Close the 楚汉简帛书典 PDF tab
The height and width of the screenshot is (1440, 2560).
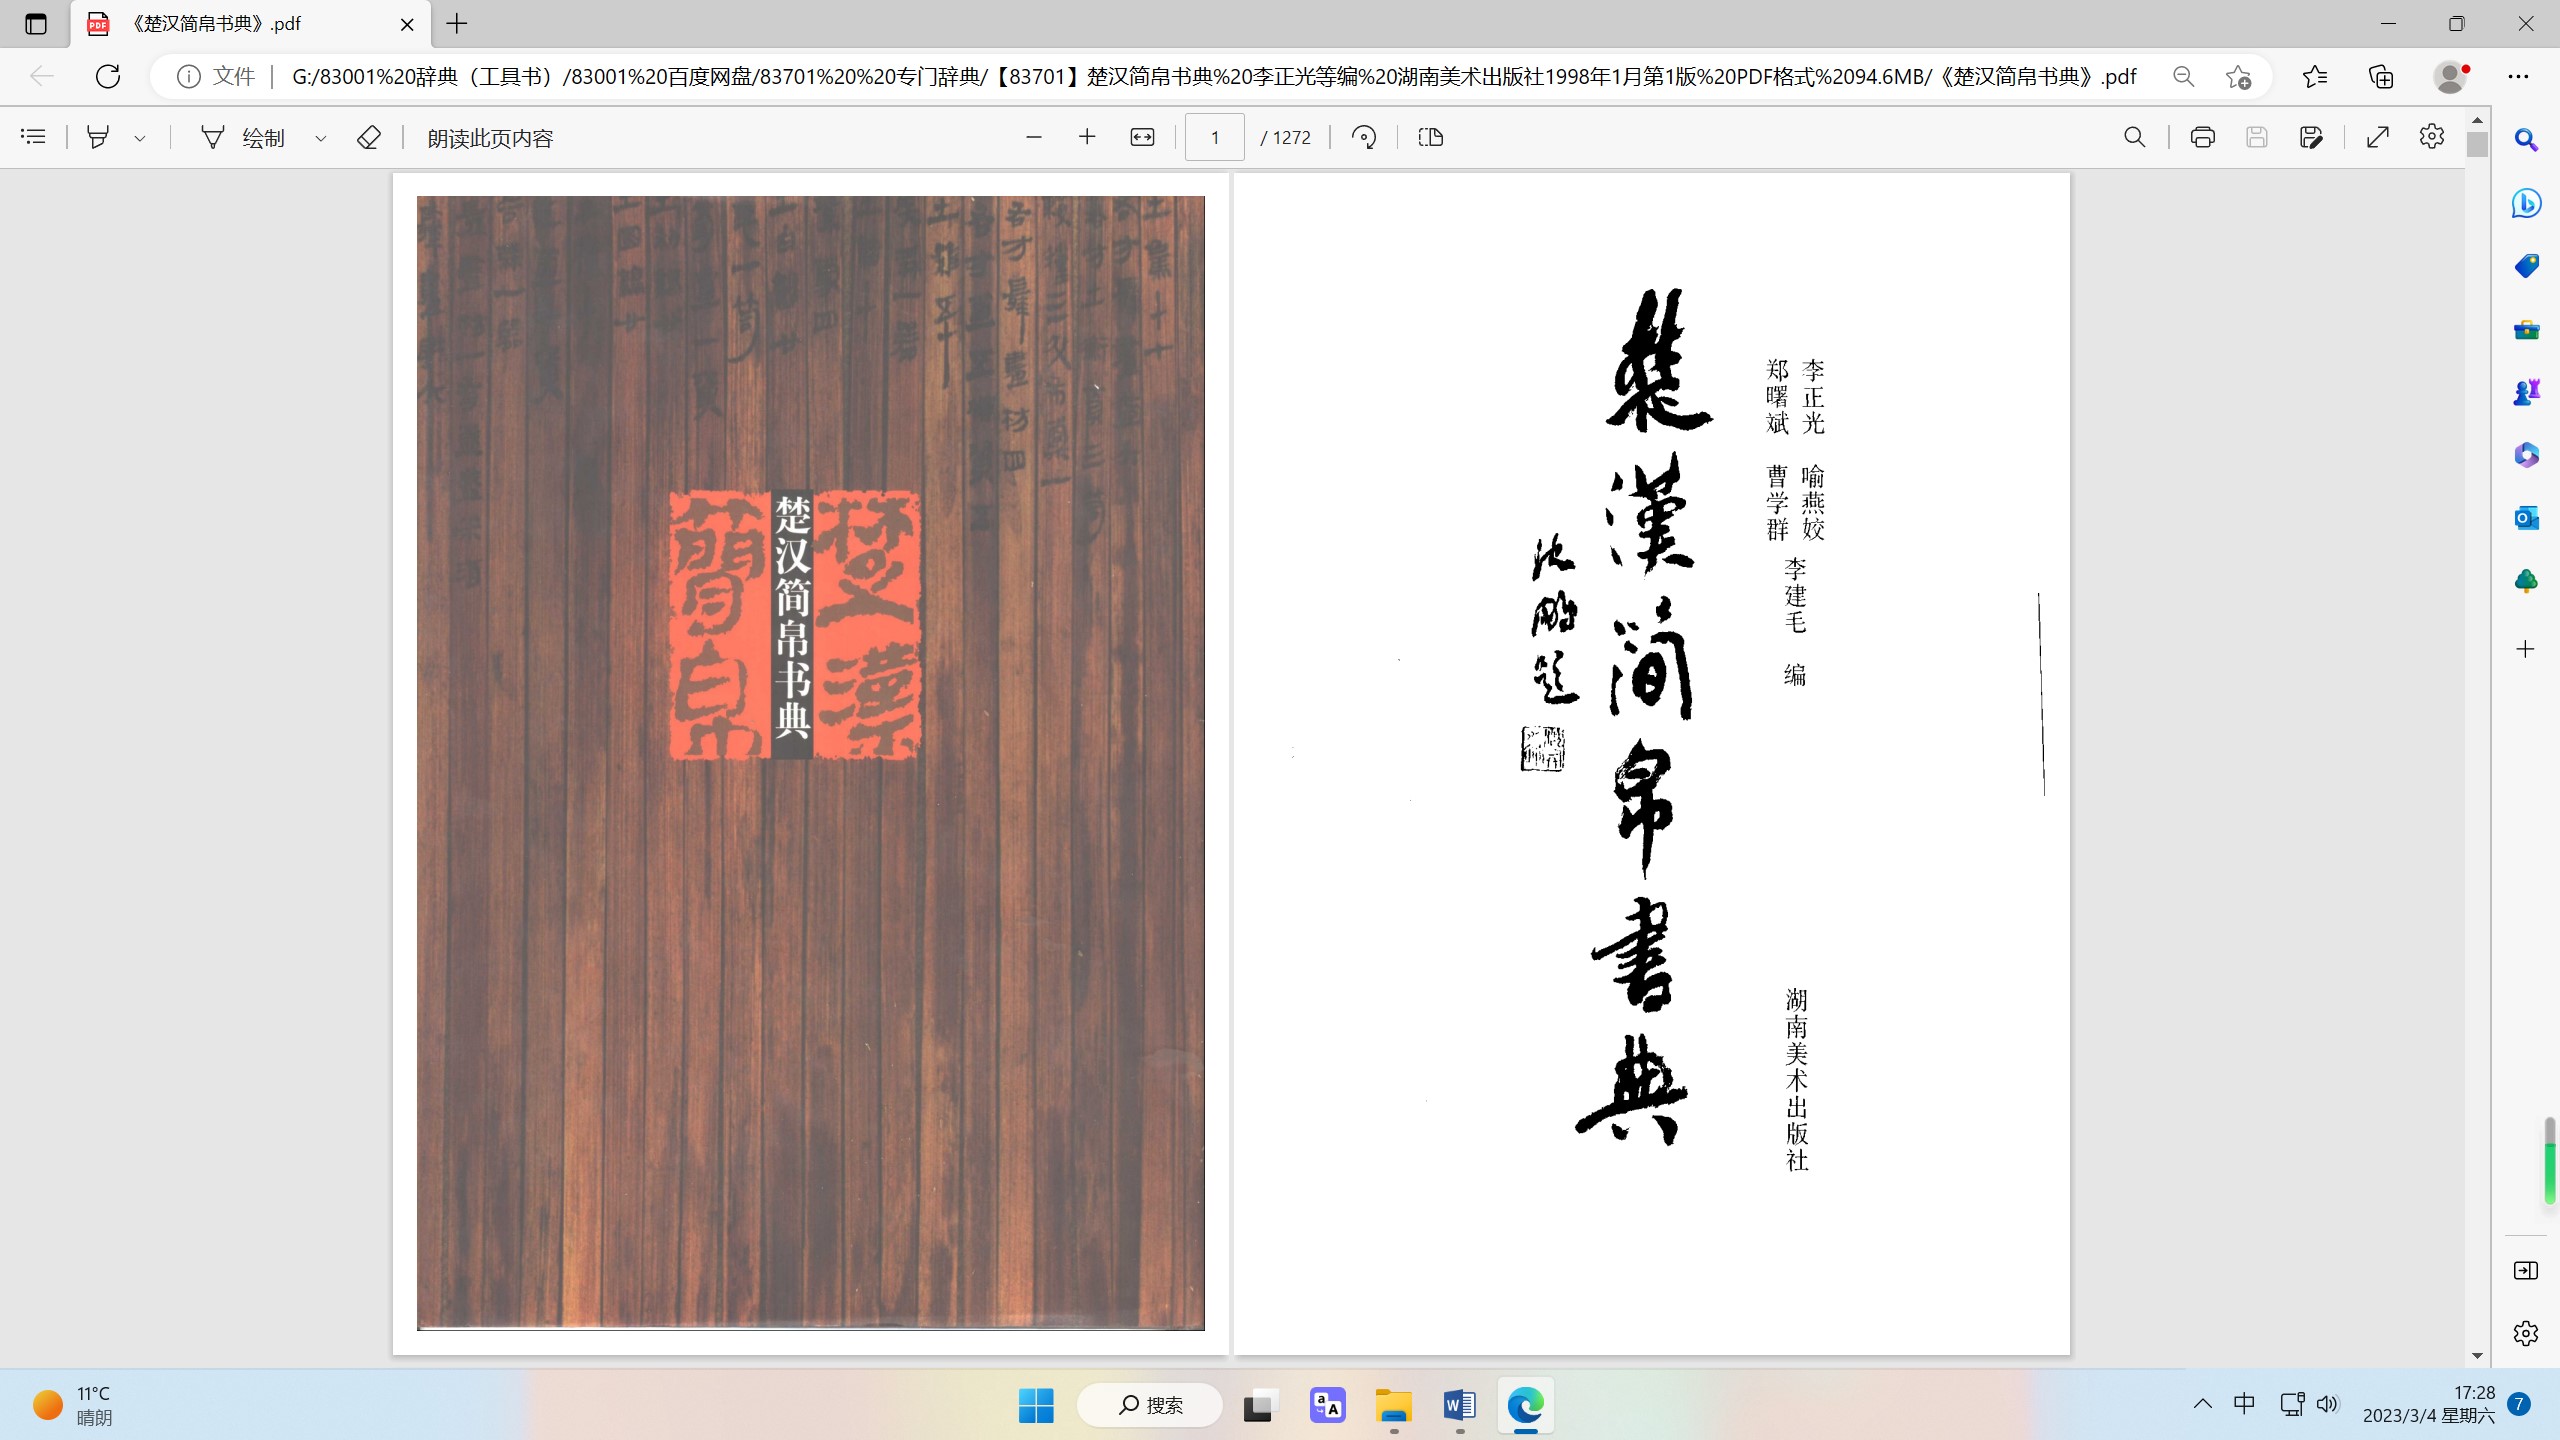click(407, 24)
